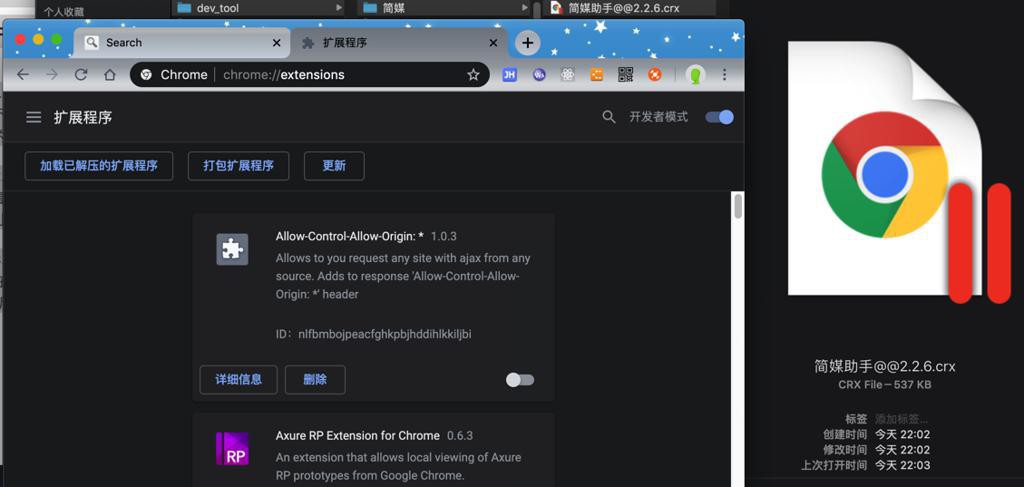Close the 扩展程序 tab
This screenshot has width=1024, height=487.
pyautogui.click(x=494, y=43)
